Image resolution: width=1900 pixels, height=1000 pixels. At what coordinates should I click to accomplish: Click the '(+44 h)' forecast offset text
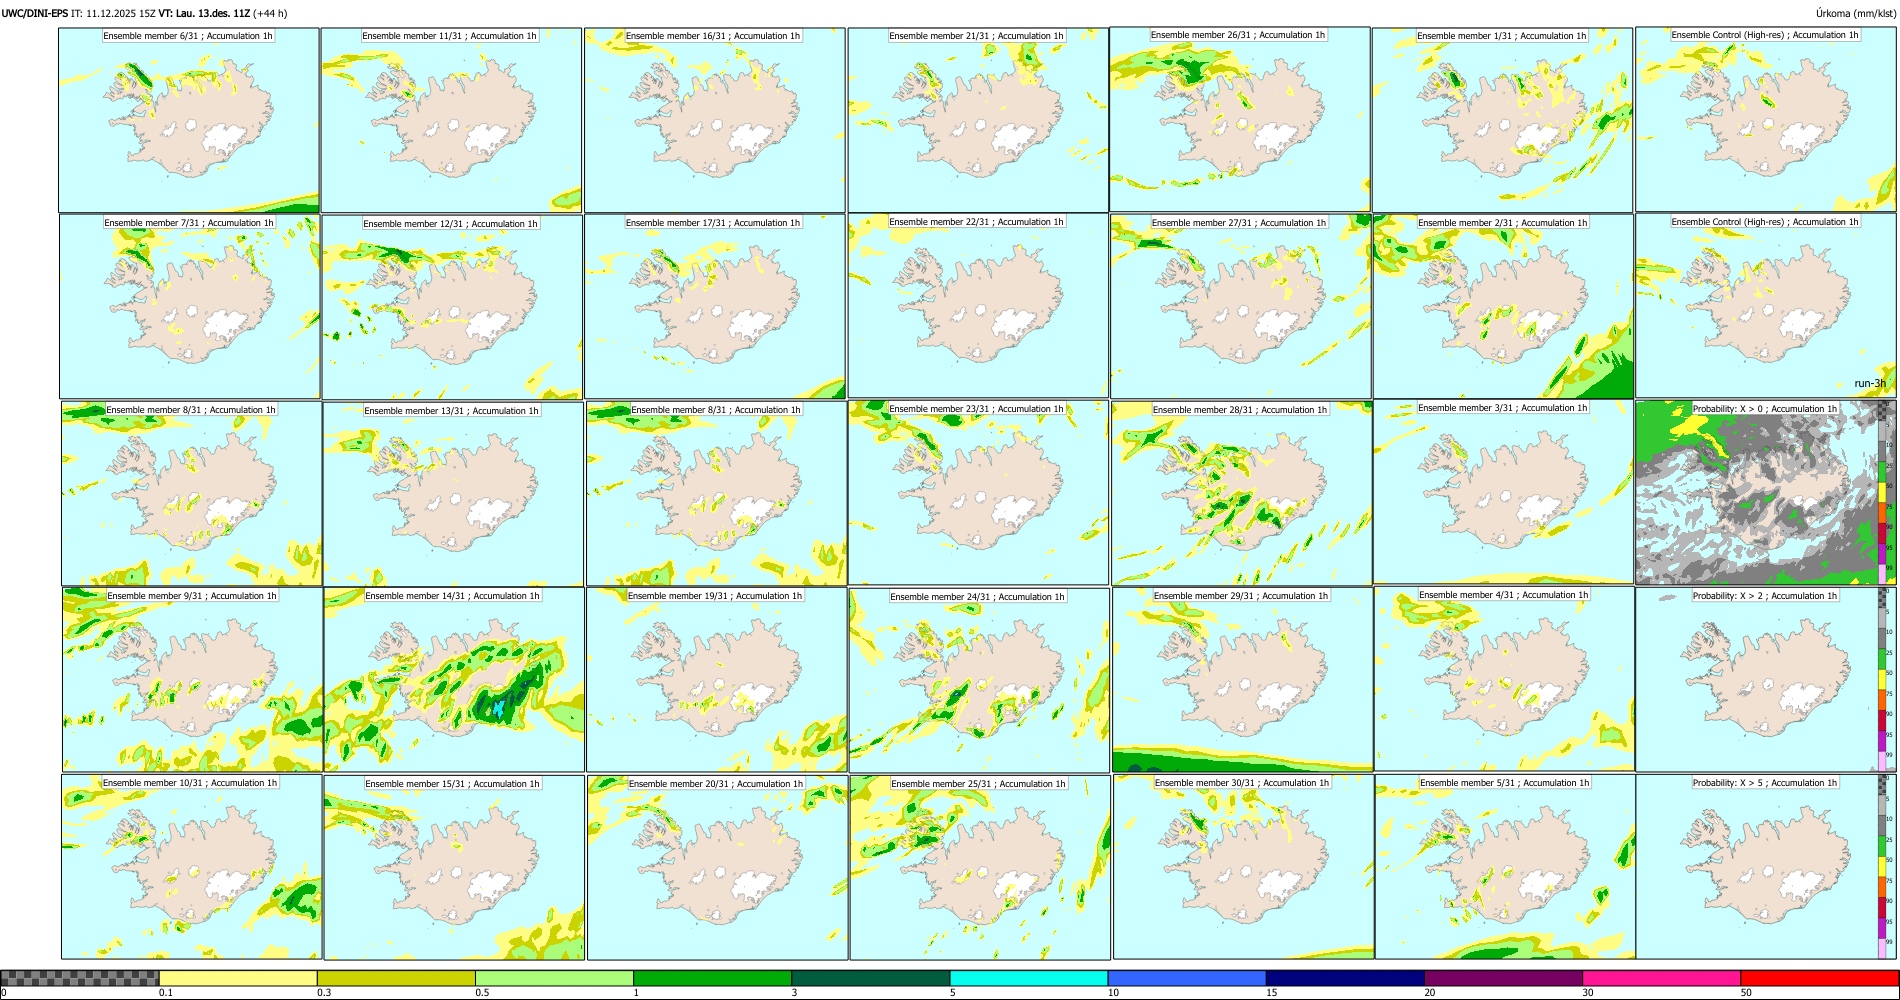point(271,13)
